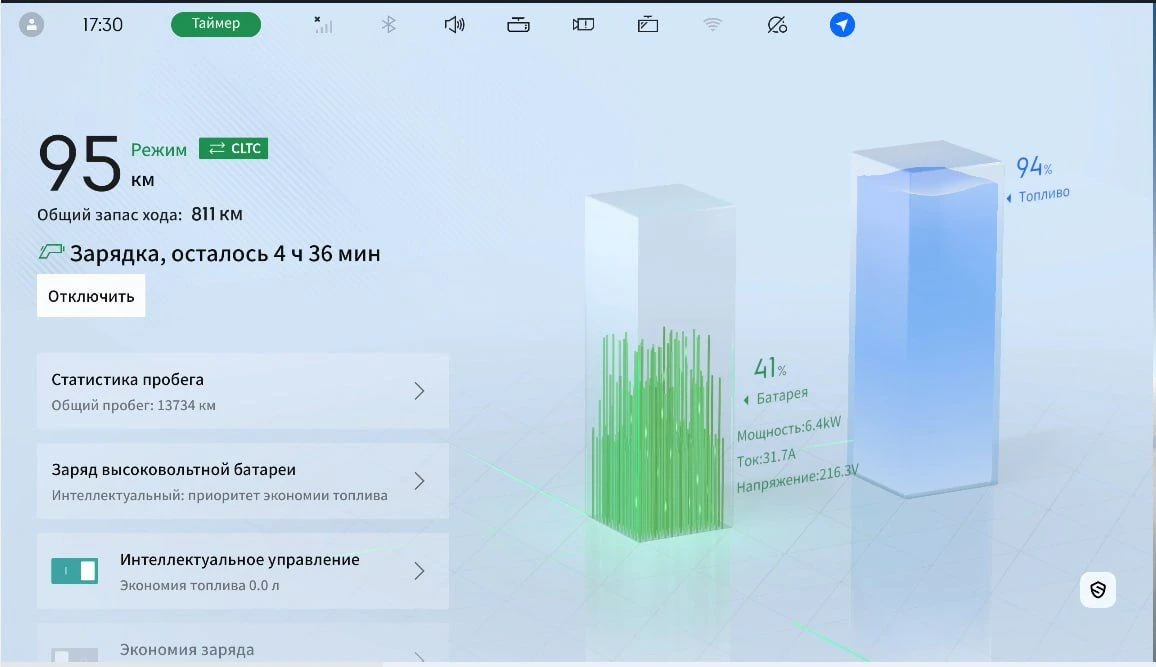1156x667 pixels.
Task: Expand Заряд высоковольтной батареи chevron
Action: click(x=419, y=481)
